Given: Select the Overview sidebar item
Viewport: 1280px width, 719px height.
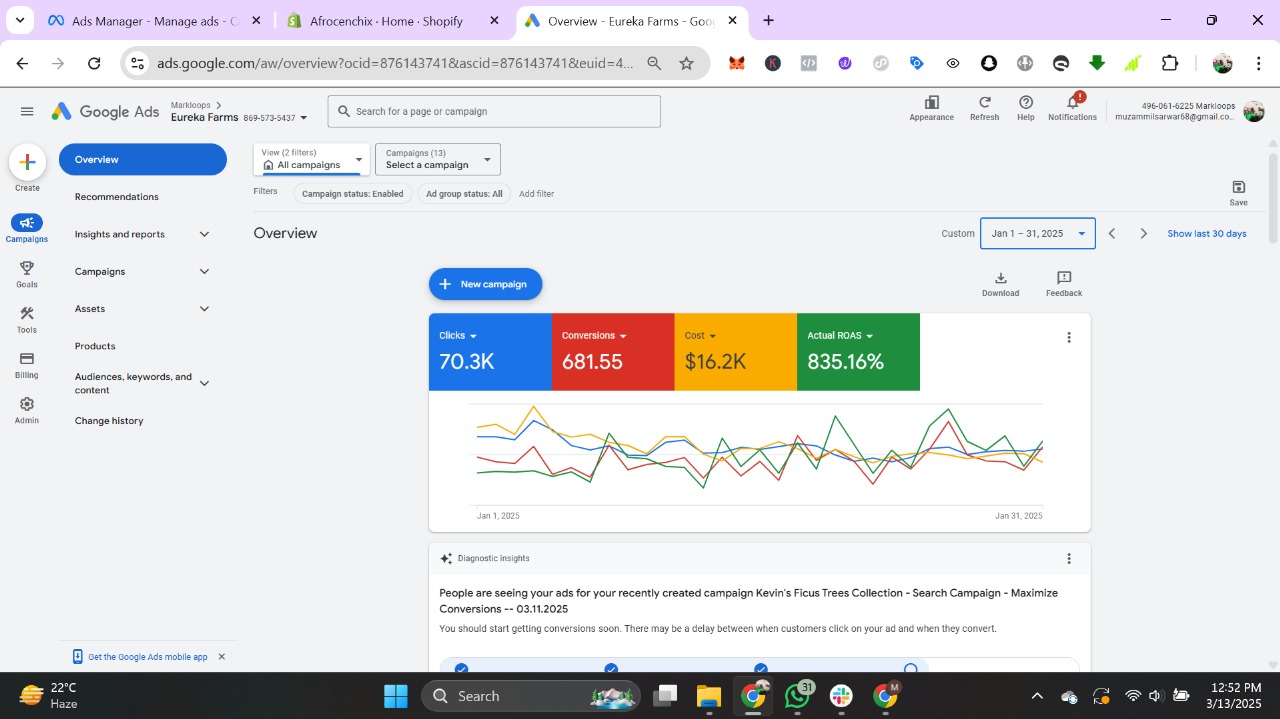Looking at the screenshot, I should (143, 160).
